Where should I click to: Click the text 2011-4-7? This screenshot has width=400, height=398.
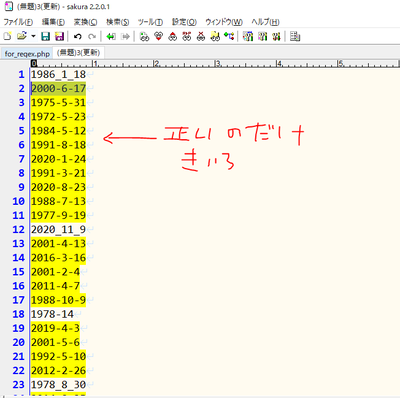point(55,286)
